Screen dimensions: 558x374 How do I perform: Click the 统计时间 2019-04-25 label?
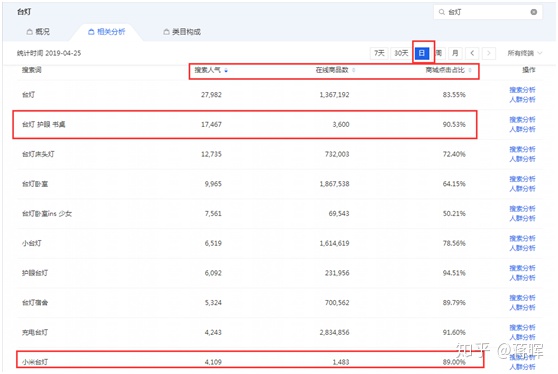tap(49, 53)
